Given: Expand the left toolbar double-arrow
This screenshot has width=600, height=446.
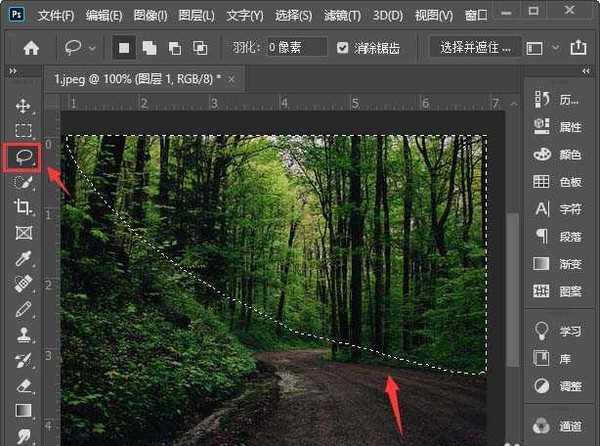Looking at the screenshot, I should 12,73.
